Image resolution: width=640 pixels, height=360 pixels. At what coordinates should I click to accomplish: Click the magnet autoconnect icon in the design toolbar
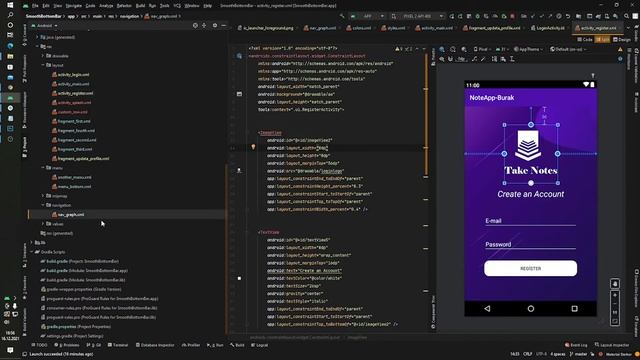tap(451, 59)
